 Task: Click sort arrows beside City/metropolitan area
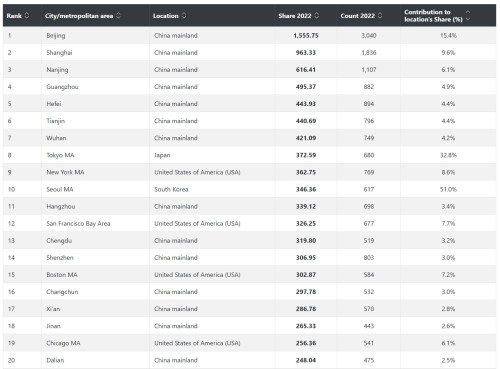[x=118, y=15]
